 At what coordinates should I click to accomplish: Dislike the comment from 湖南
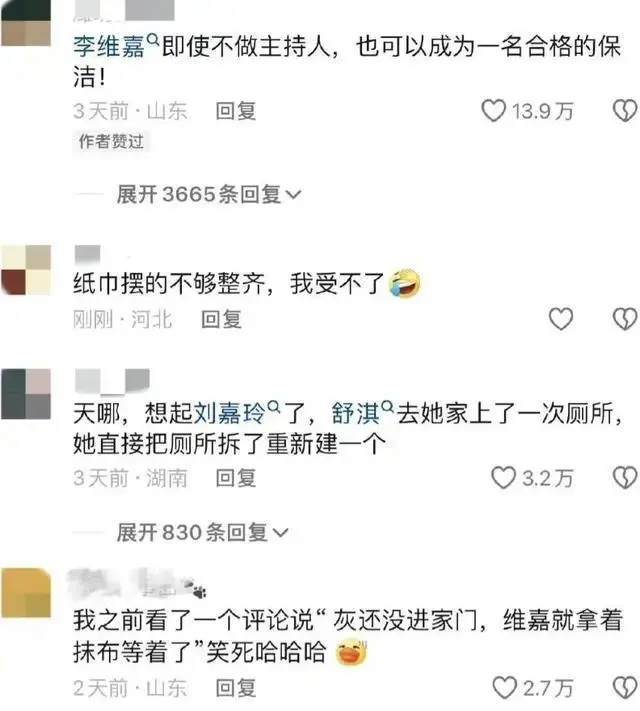coord(625,478)
